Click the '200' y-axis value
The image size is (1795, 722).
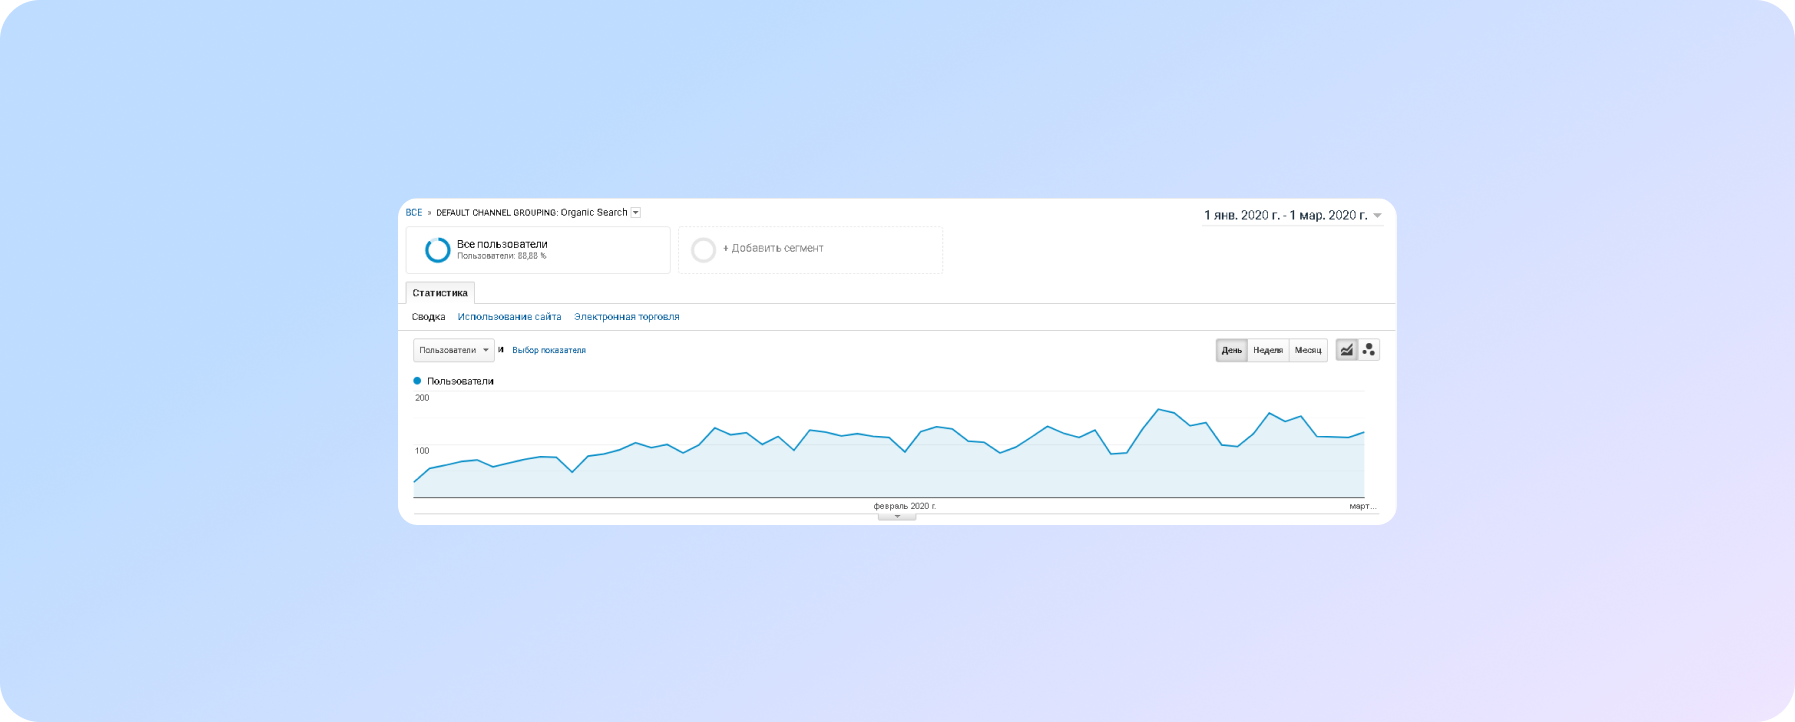click(422, 398)
